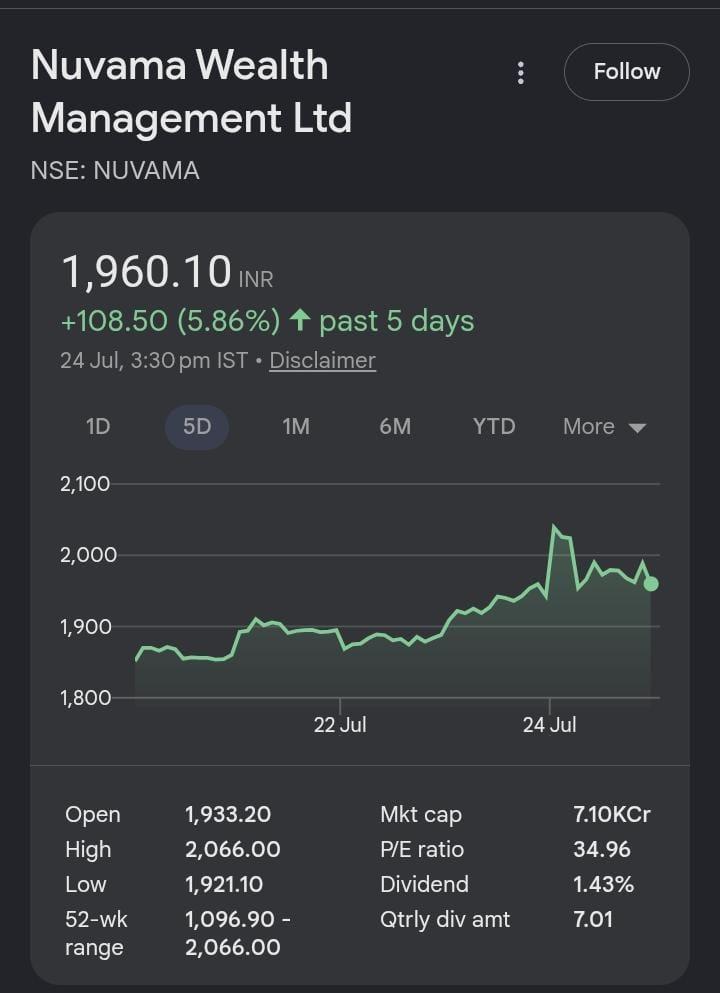Click the INR currency label
Viewport: 720px width, 993px height.
256,279
